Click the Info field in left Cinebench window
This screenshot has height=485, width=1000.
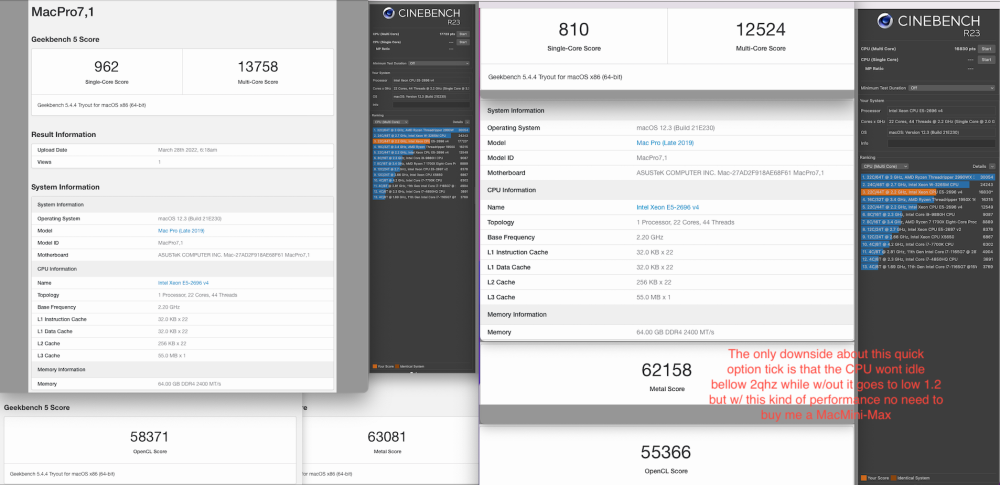tap(431, 105)
